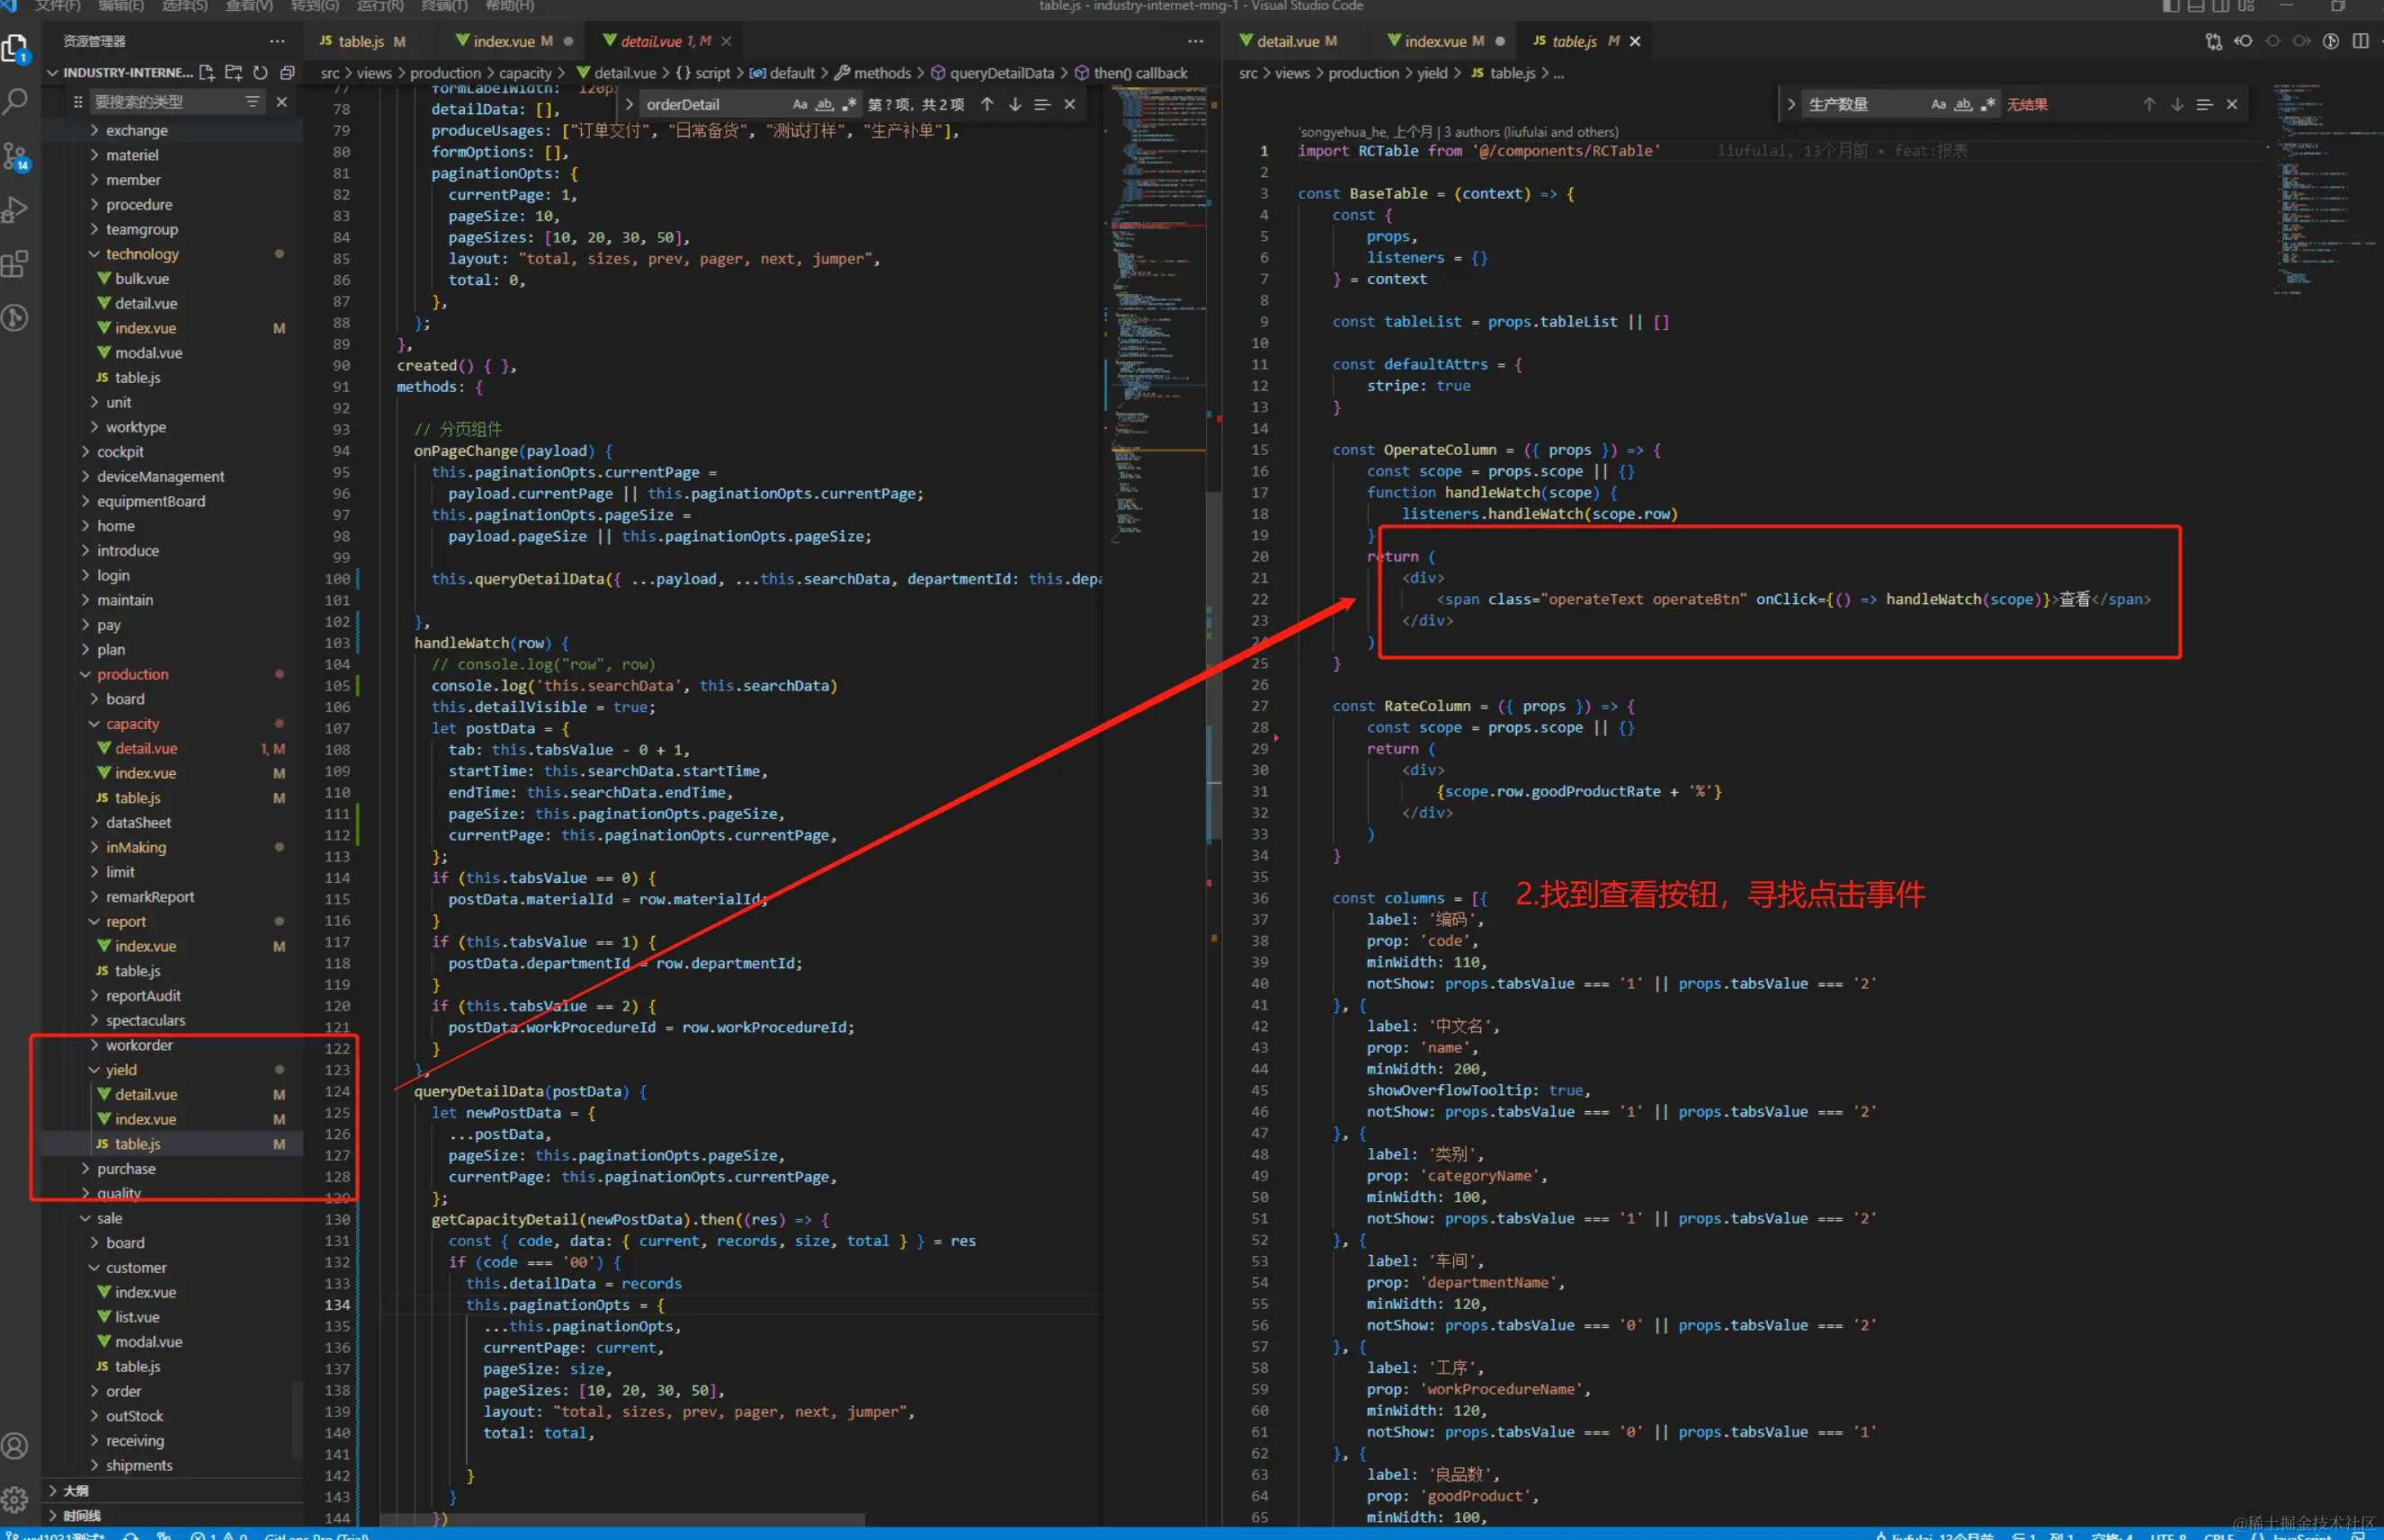Open table.js file under yield folder
This screenshot has width=2384, height=1540.
click(x=137, y=1144)
